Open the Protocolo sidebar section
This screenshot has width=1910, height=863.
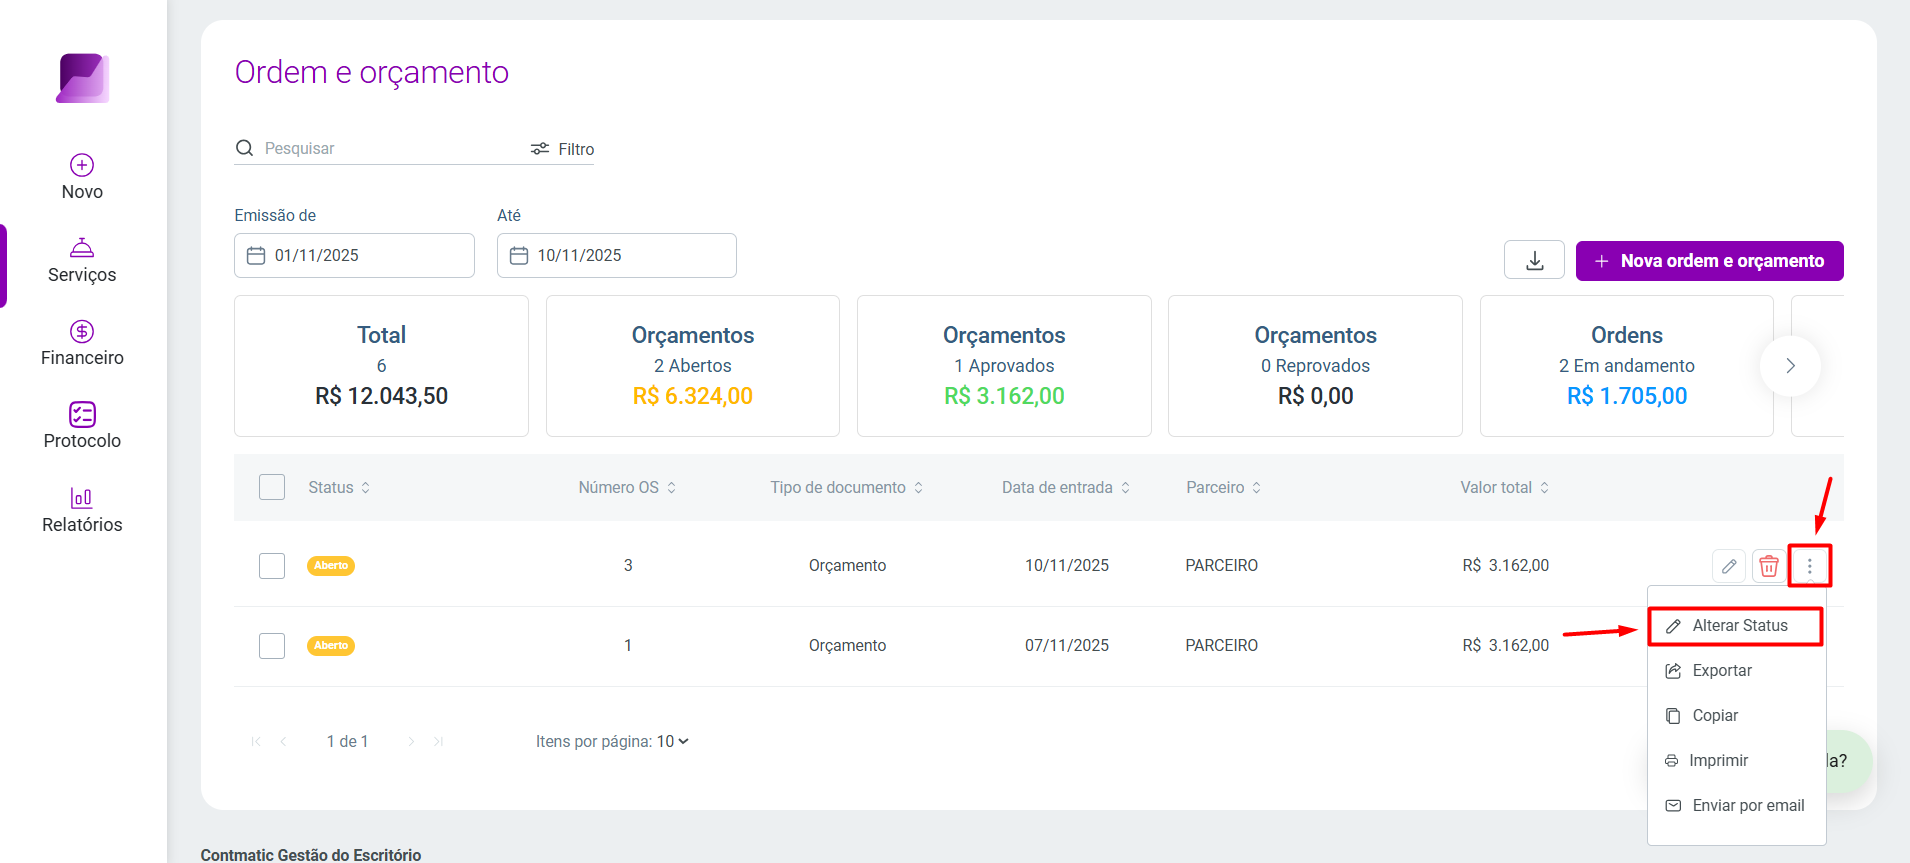[x=82, y=426]
